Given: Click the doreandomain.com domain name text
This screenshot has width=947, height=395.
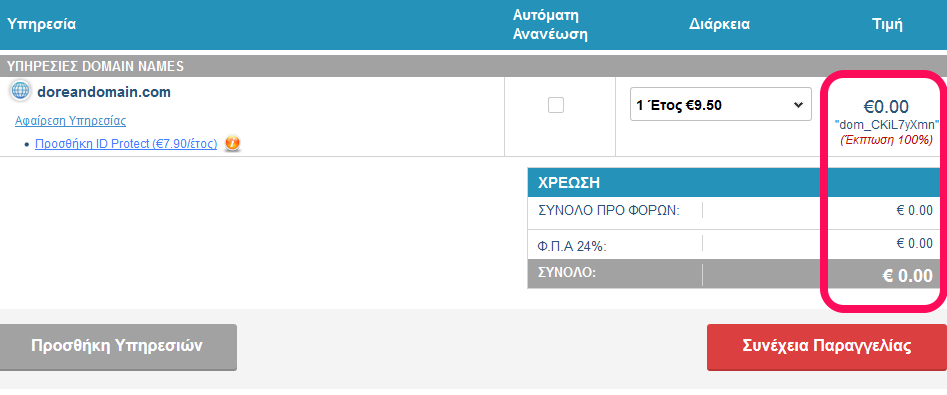Looking at the screenshot, I should coord(104,92).
